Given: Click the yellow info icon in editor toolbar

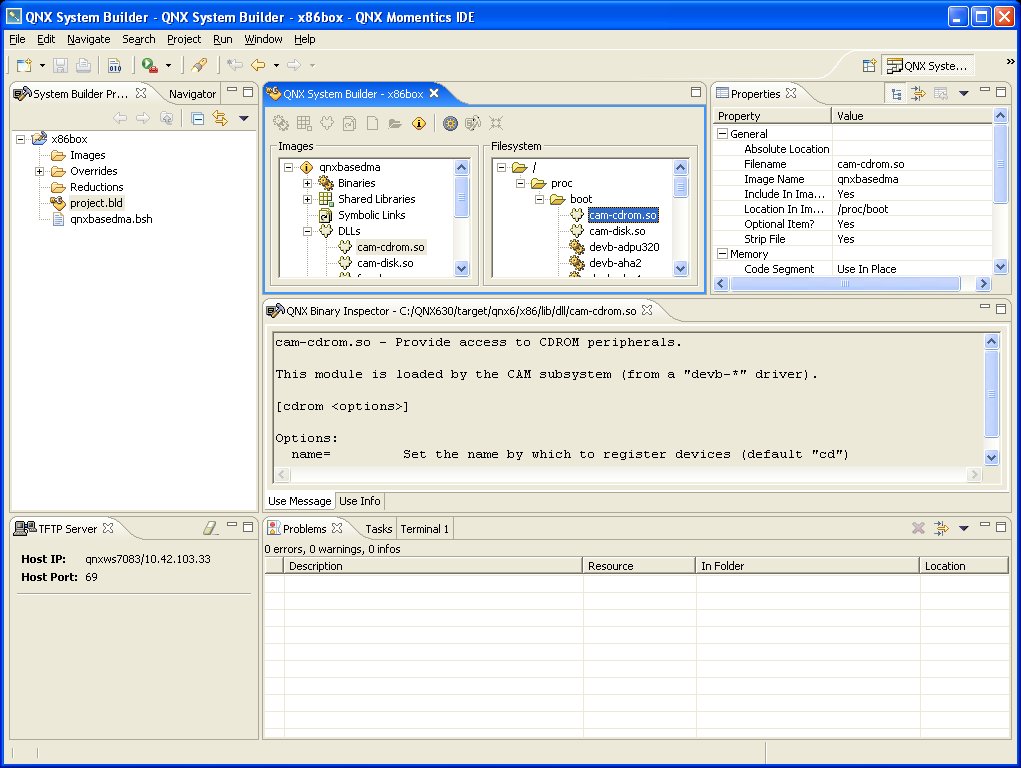Looking at the screenshot, I should 418,123.
